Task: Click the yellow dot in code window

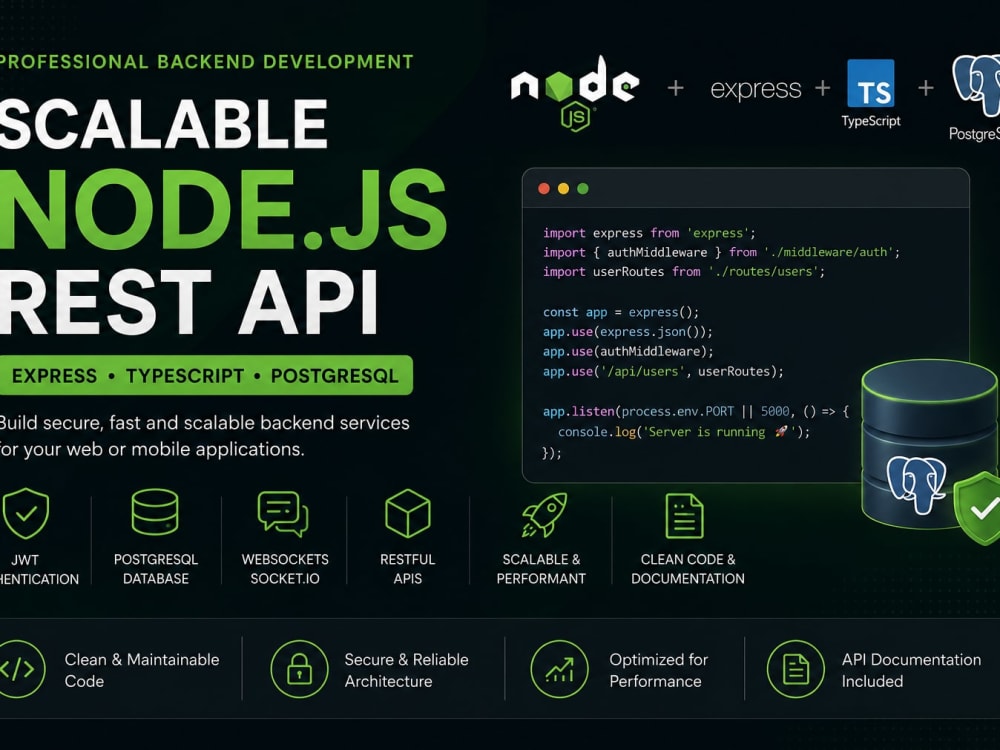Action: [563, 188]
